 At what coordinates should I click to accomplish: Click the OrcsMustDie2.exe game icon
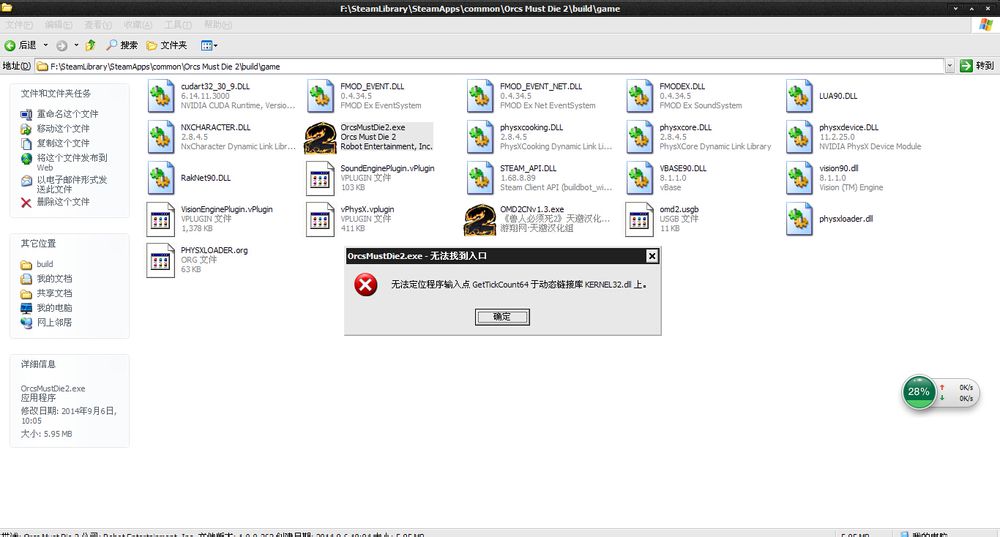coord(320,137)
